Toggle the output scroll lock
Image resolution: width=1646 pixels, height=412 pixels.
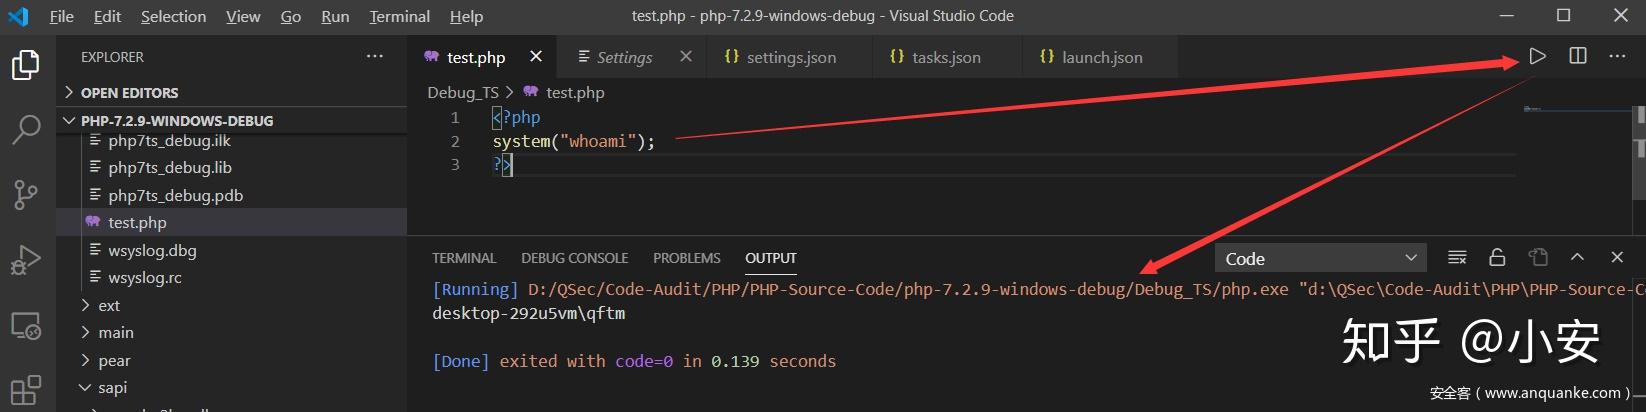(x=1497, y=258)
